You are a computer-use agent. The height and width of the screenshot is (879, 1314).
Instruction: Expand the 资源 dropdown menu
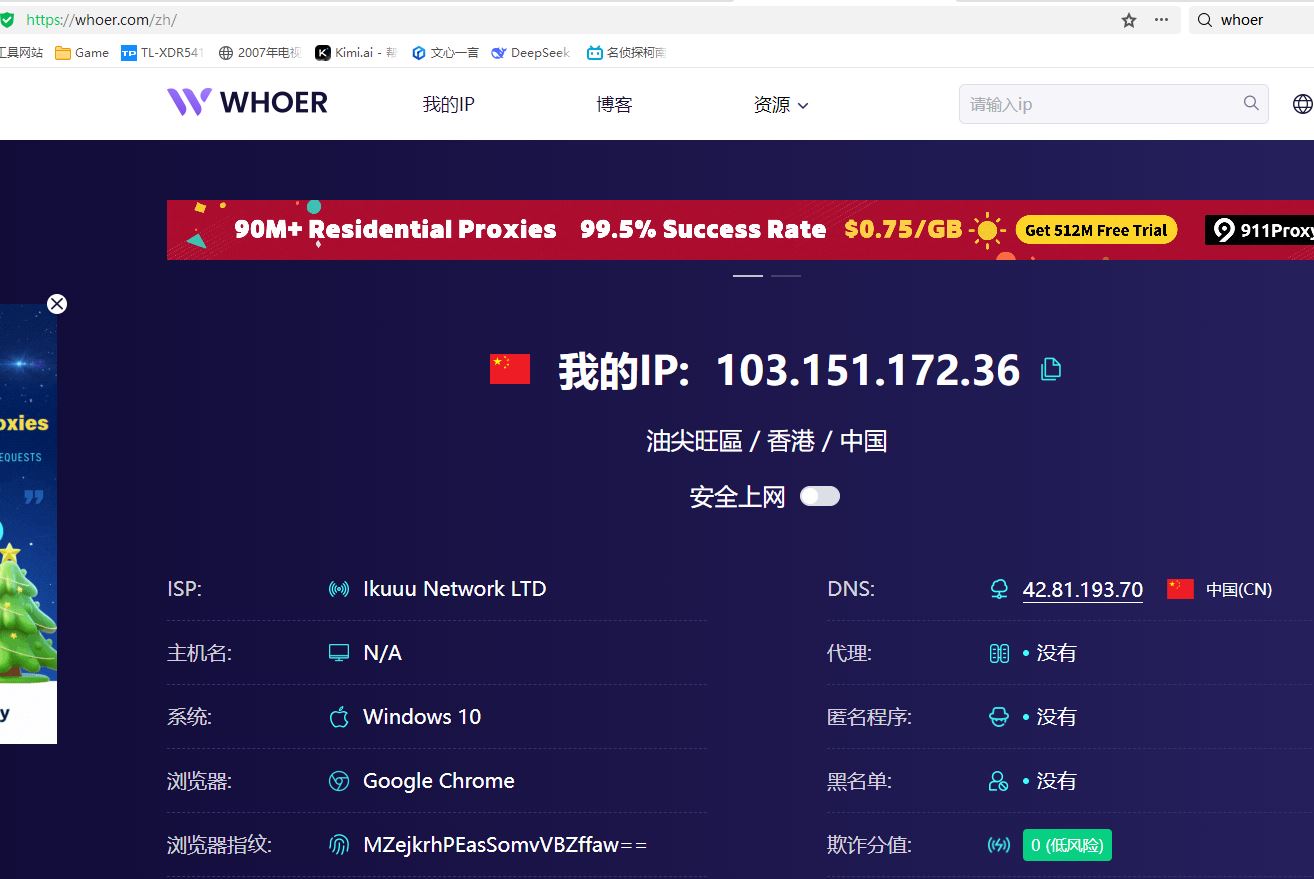[781, 104]
